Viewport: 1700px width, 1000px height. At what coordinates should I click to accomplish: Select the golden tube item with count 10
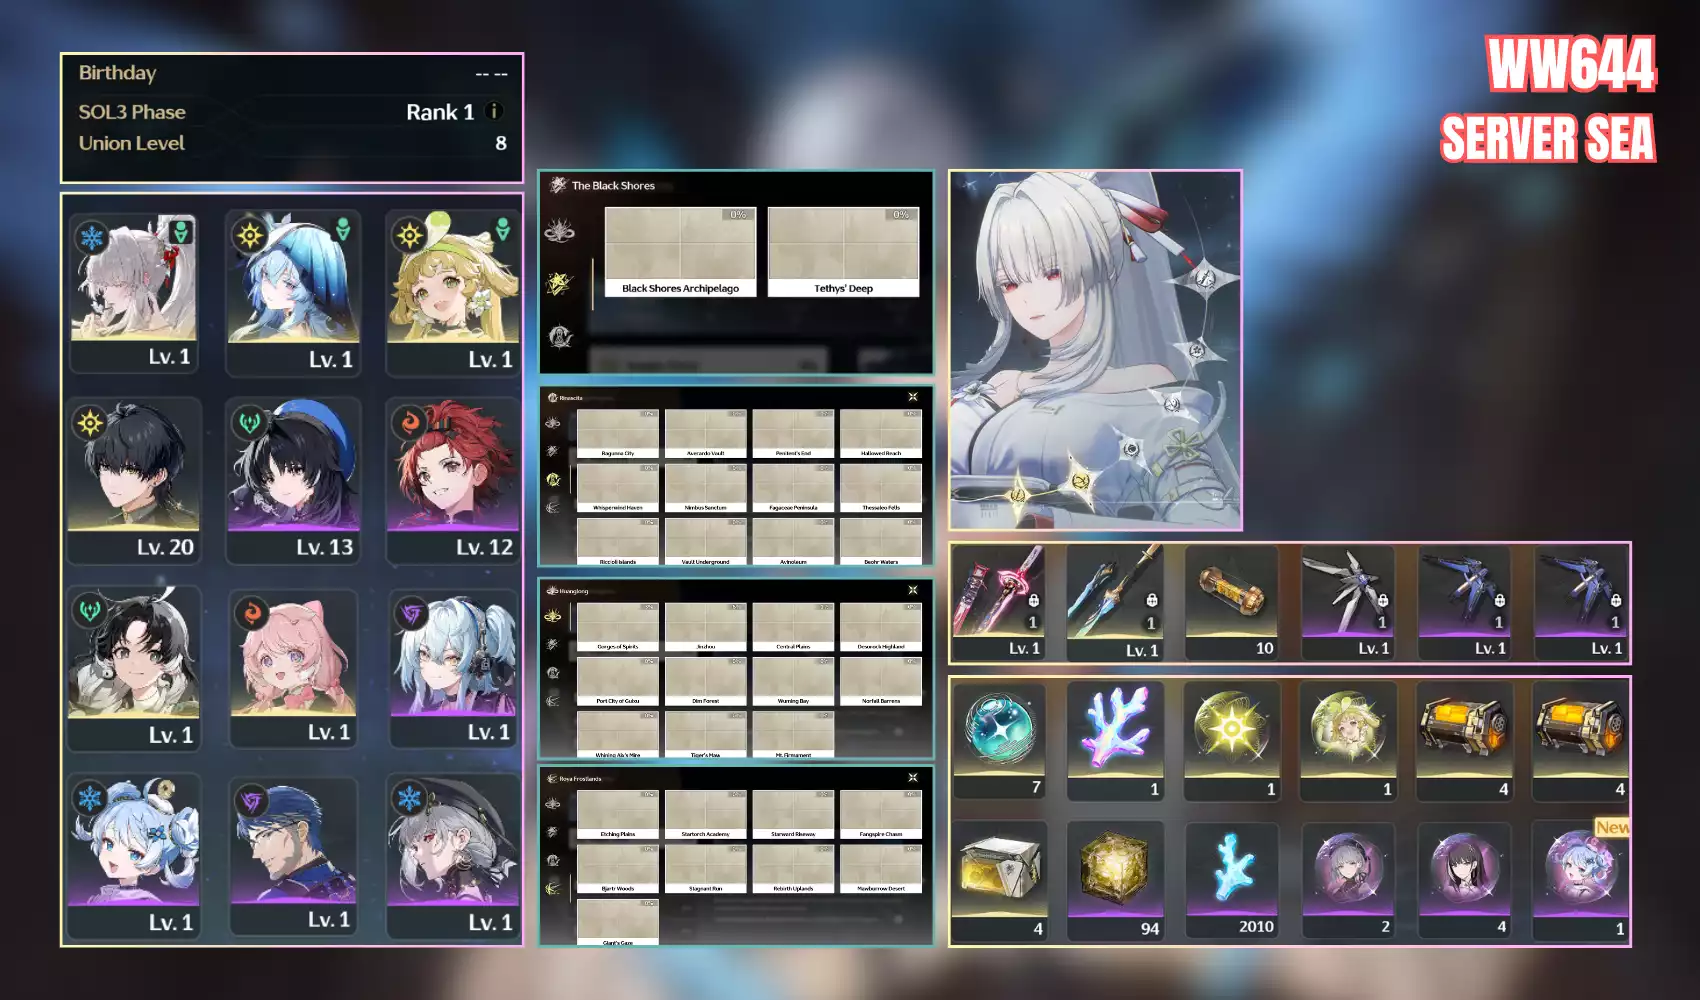click(x=1232, y=603)
